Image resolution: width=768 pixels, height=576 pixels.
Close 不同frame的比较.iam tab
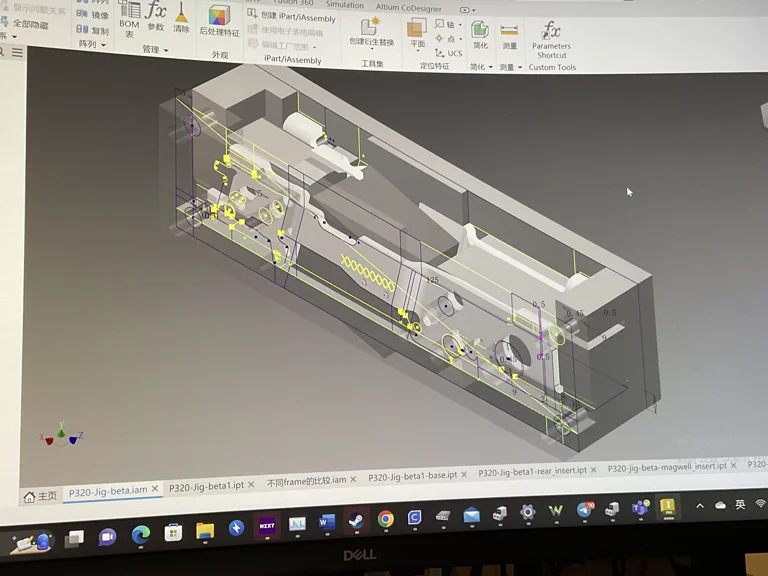[x=353, y=480]
